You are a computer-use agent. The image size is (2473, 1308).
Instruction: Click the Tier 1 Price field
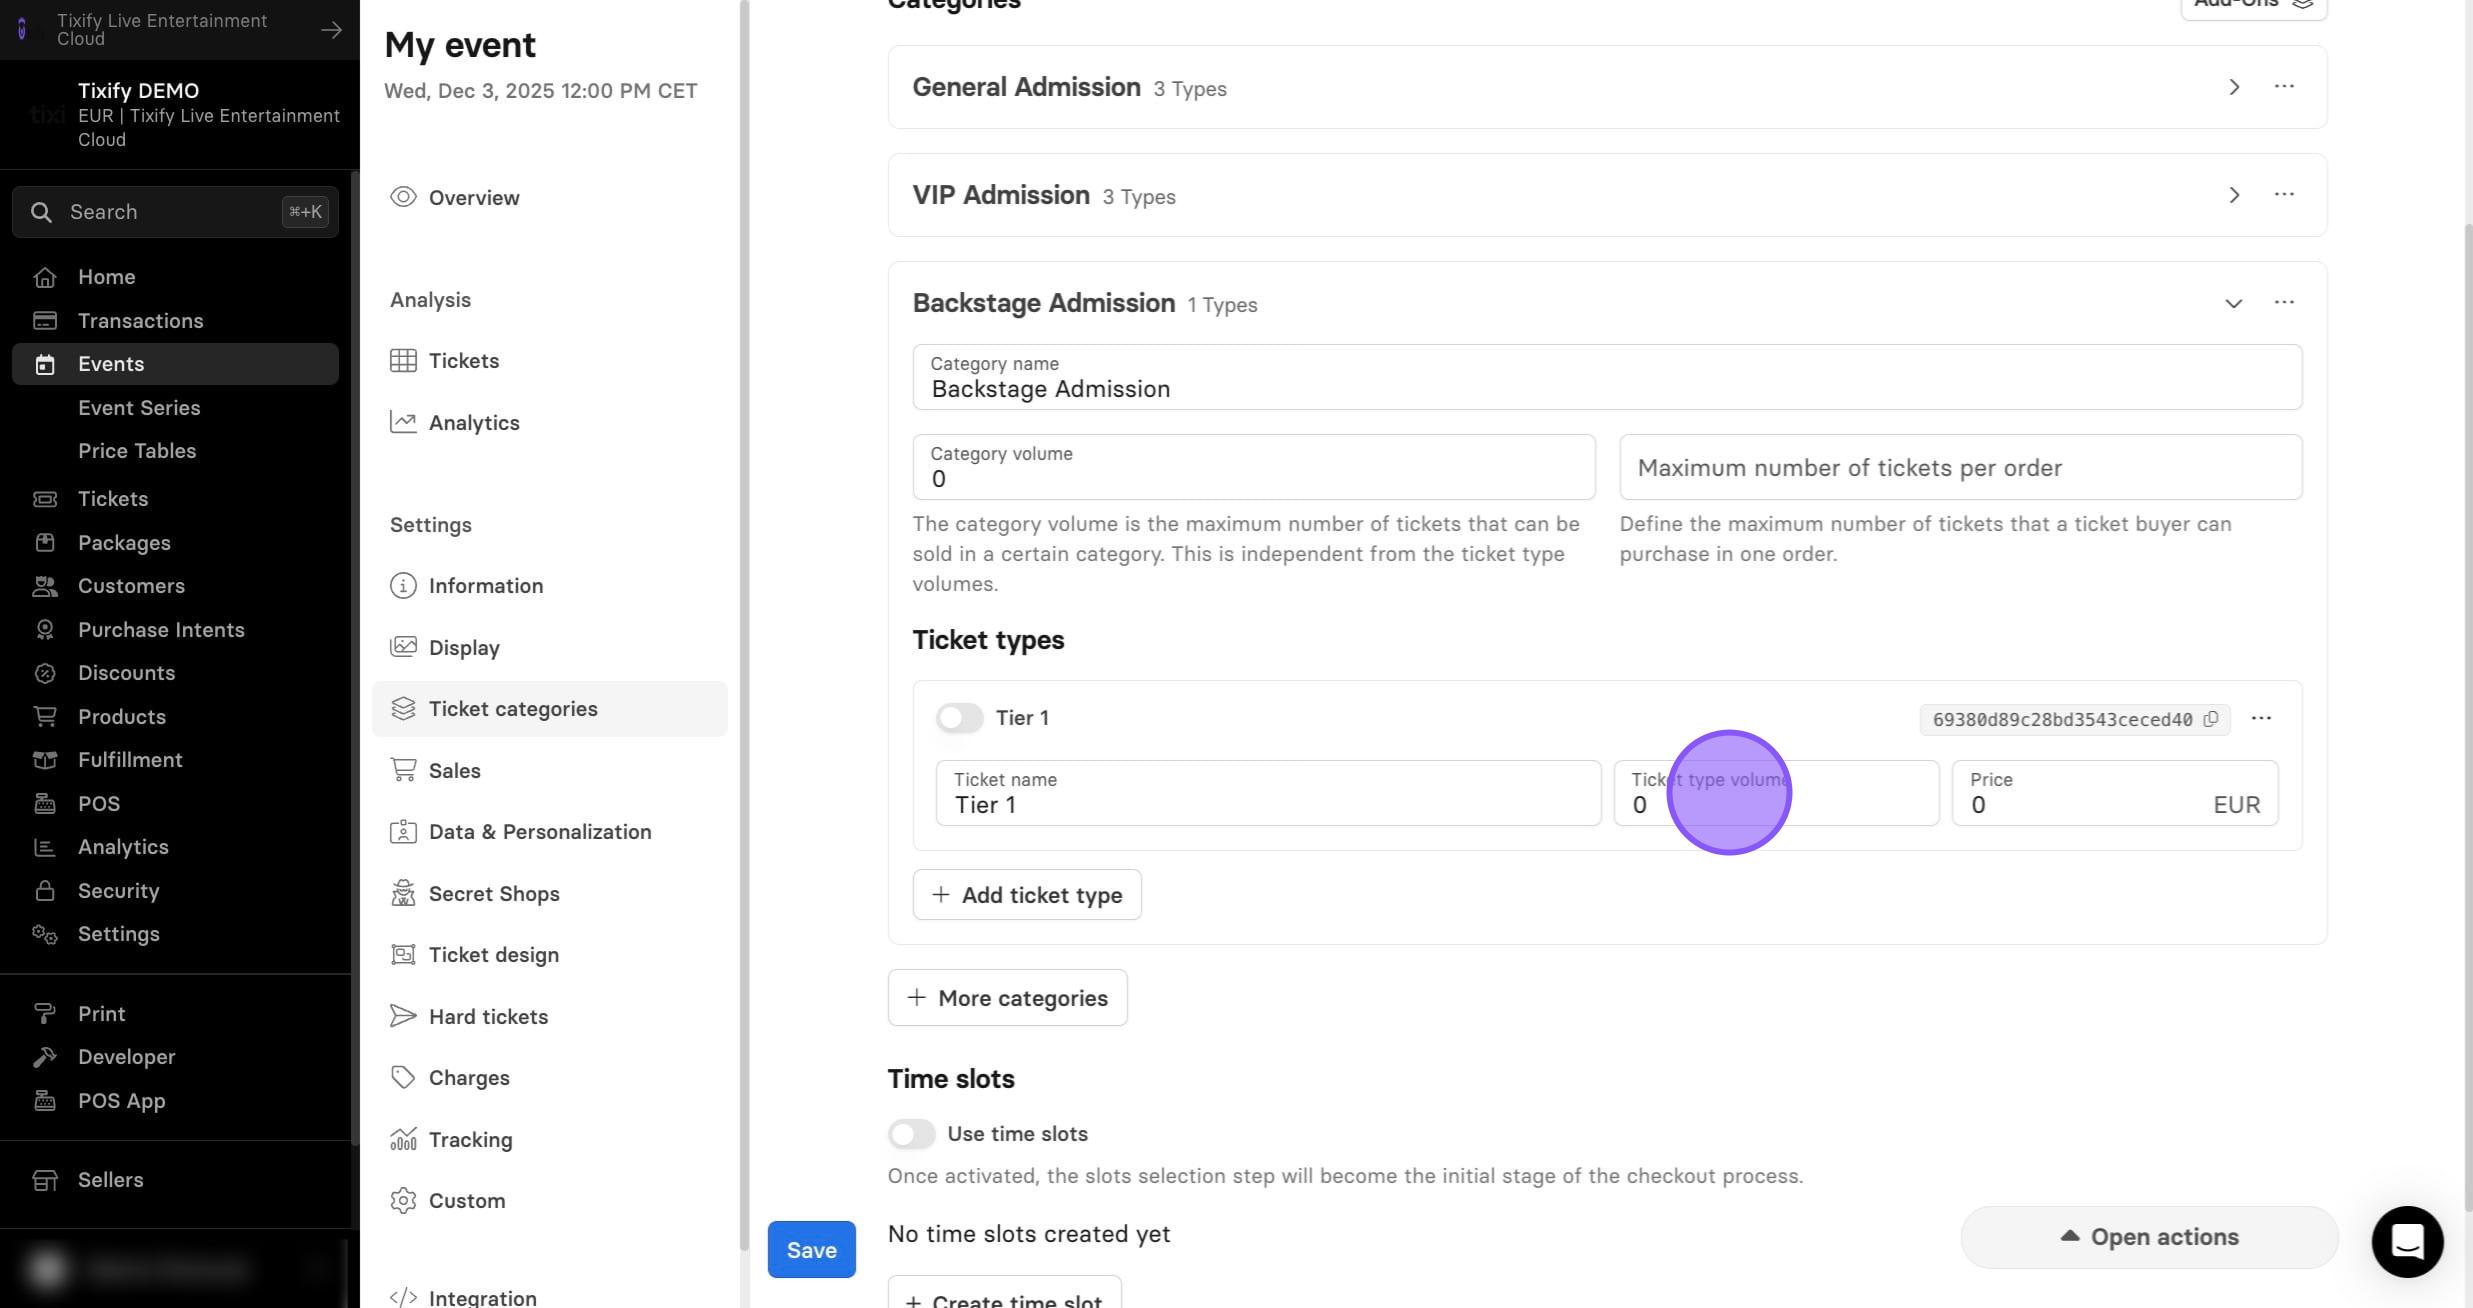pyautogui.click(x=2115, y=793)
